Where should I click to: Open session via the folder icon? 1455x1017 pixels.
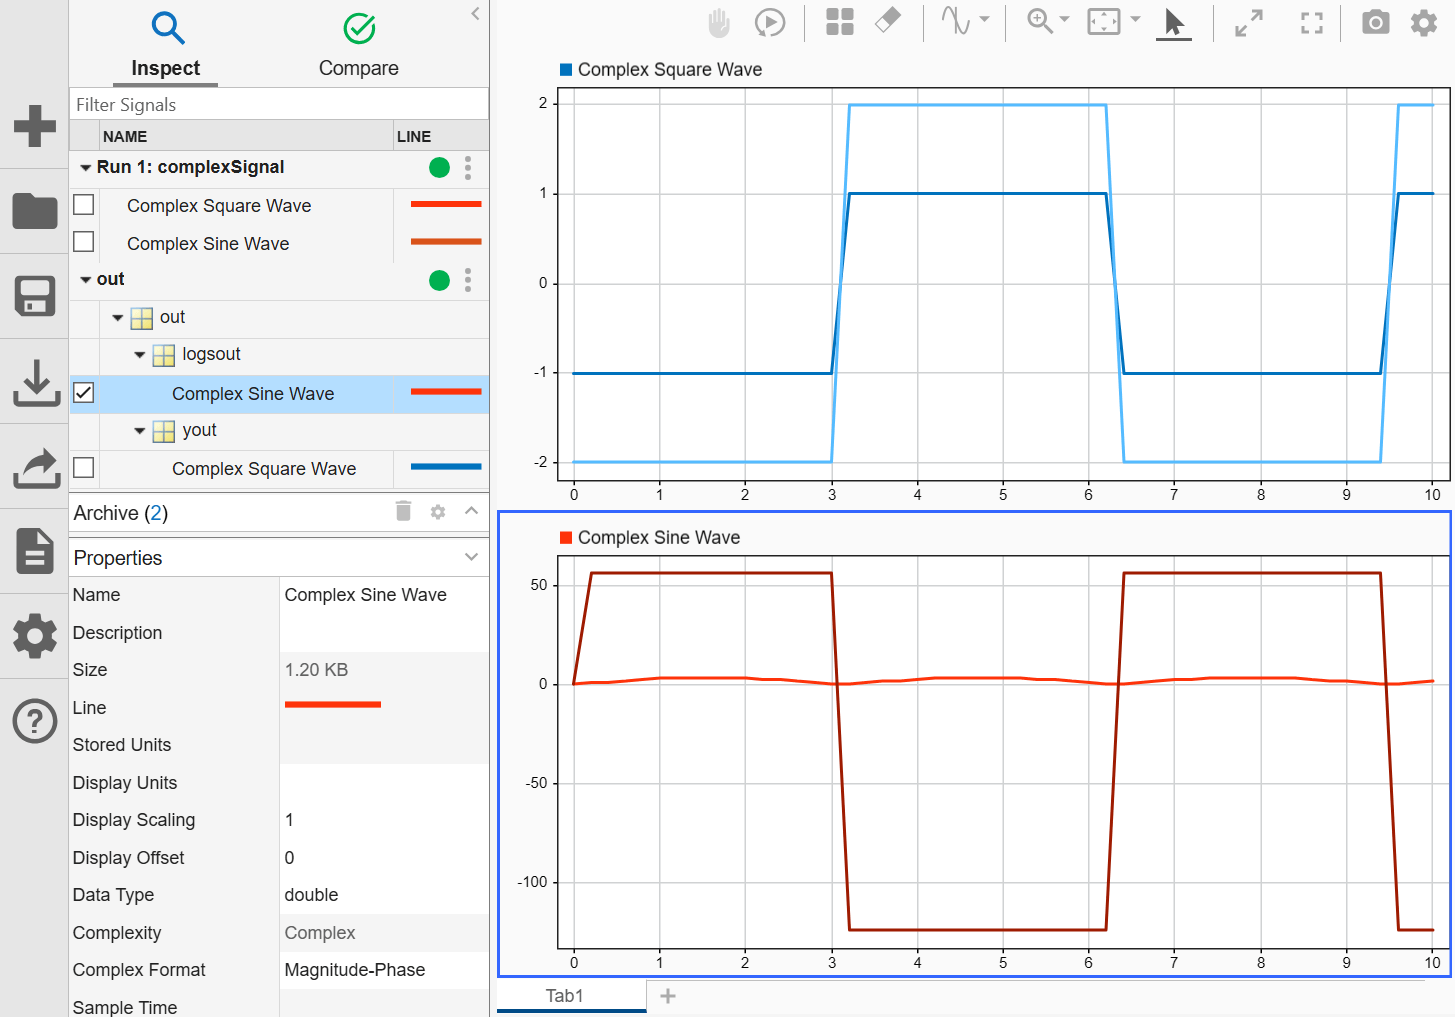(35, 211)
